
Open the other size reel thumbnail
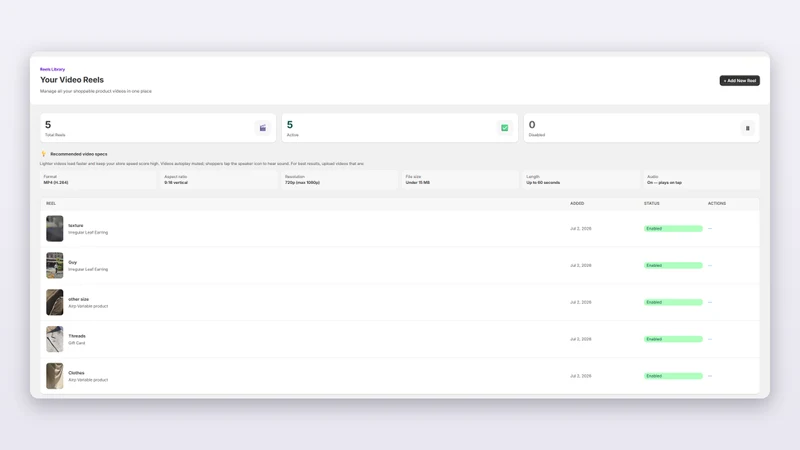point(55,302)
